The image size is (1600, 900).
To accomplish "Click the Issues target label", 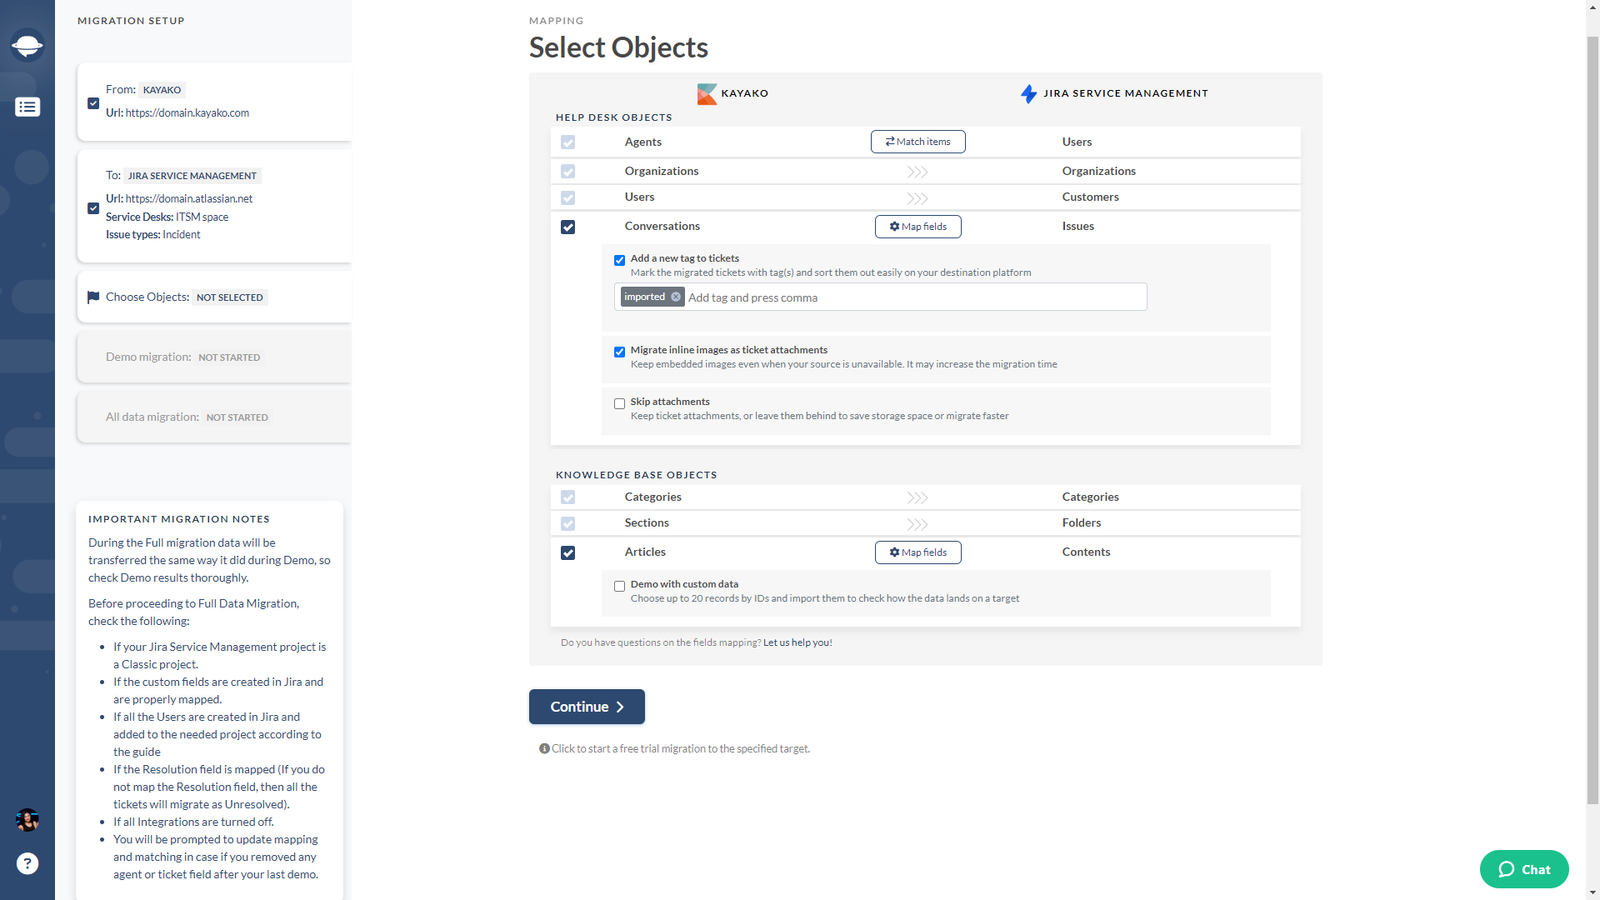I will (1078, 227).
